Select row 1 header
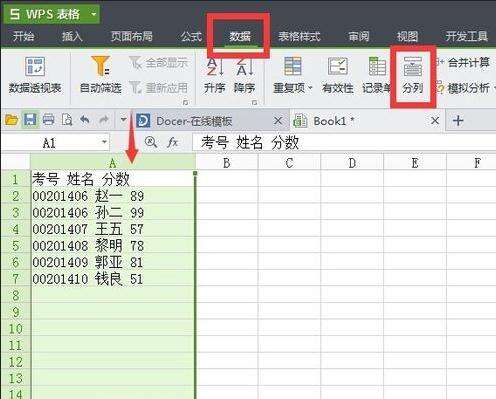Viewport: 496px width, 399px height. [x=15, y=179]
